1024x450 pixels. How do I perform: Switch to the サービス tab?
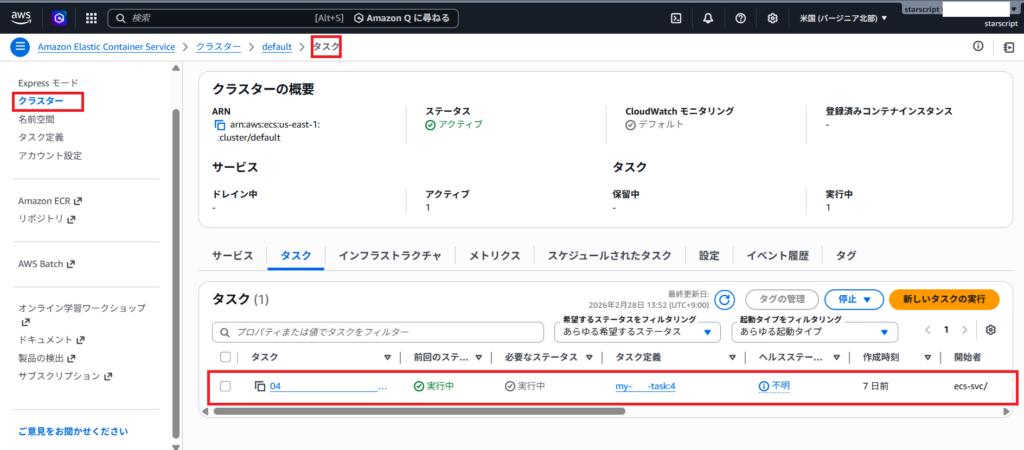tap(232, 256)
